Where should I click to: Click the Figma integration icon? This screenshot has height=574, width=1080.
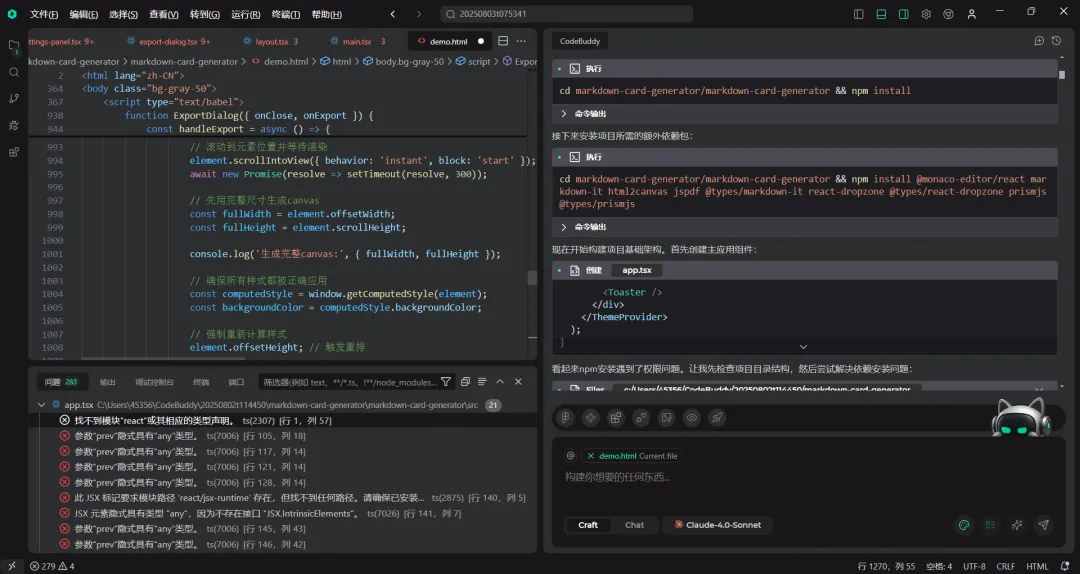click(x=565, y=418)
